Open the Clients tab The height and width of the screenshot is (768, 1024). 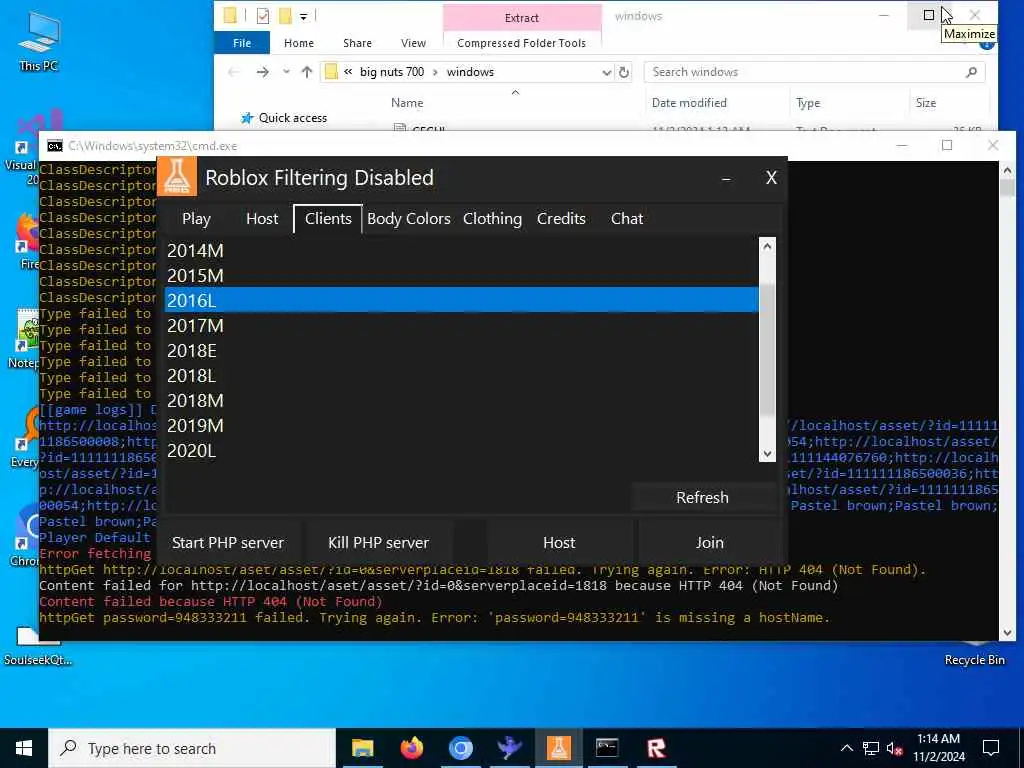point(328,219)
